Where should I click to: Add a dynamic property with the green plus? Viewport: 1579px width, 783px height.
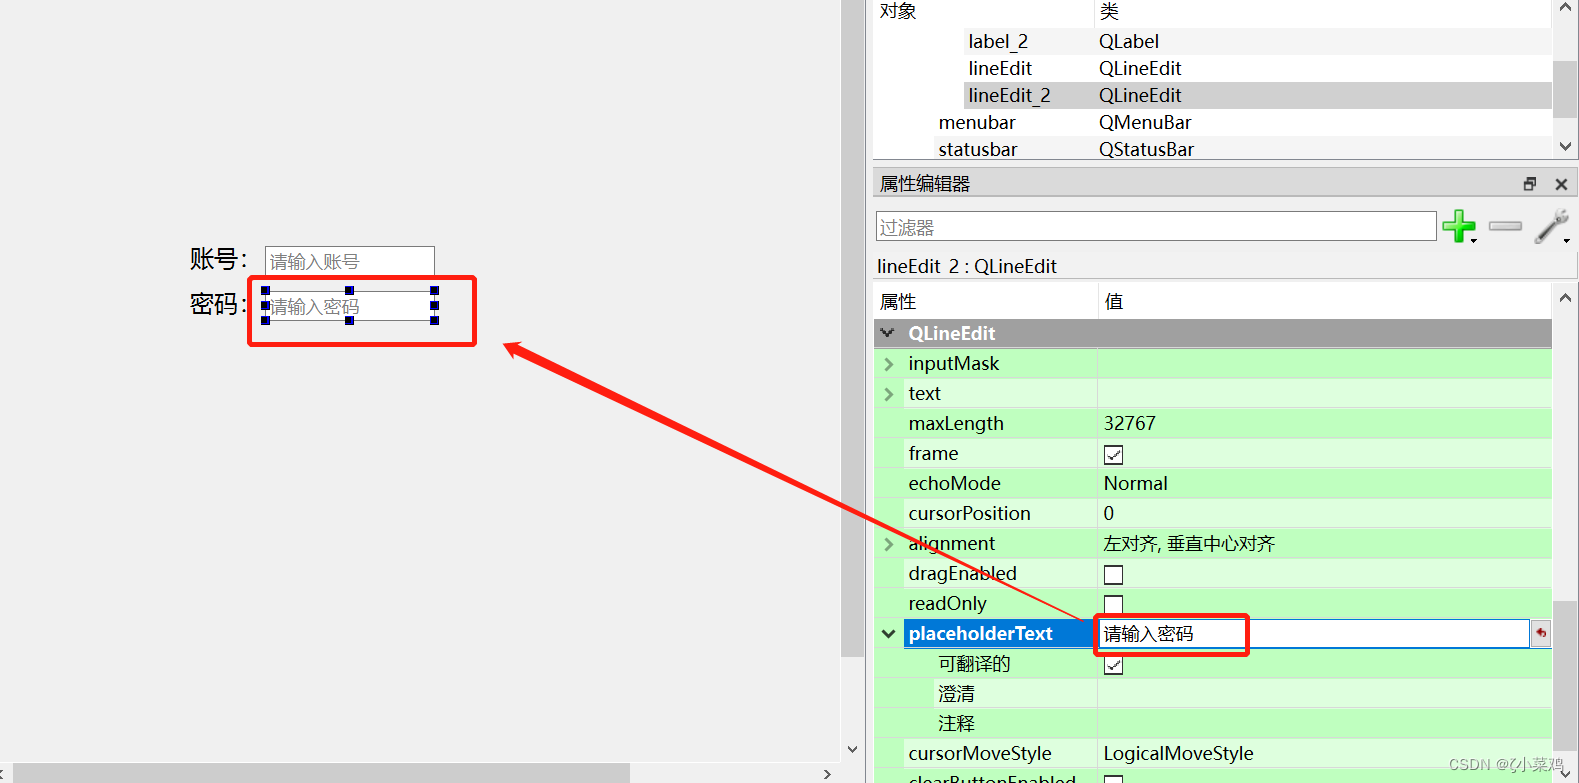point(1459,226)
